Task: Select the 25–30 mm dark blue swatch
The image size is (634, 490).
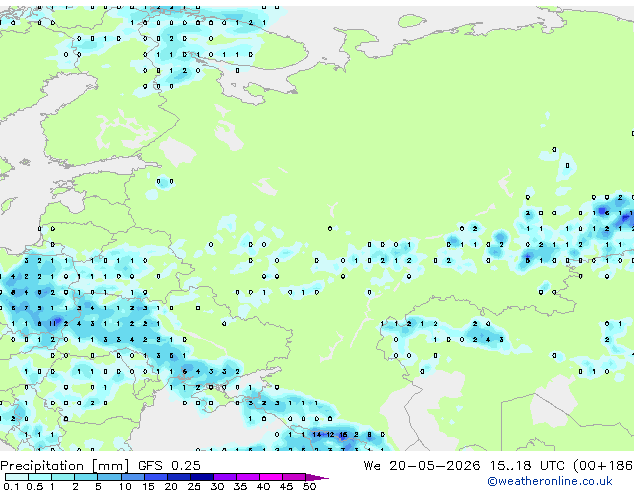Action: point(201,477)
